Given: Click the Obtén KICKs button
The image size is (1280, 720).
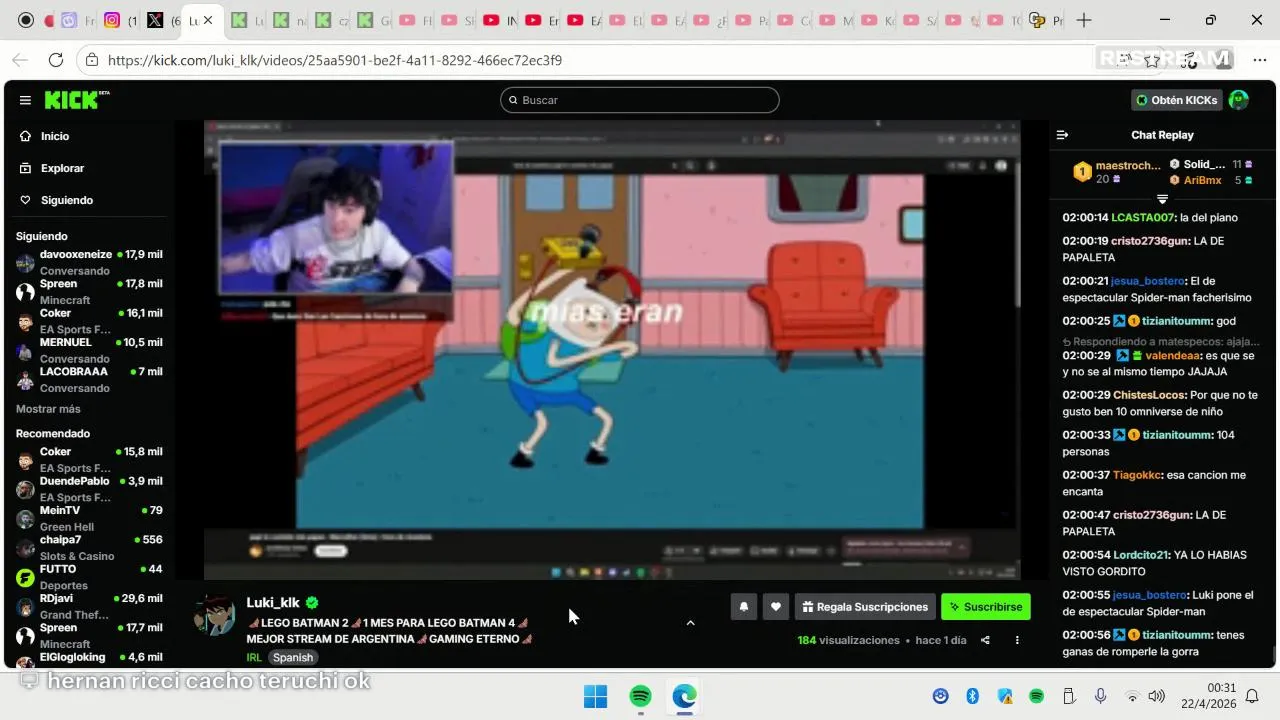Looking at the screenshot, I should pyautogui.click(x=1177, y=100).
